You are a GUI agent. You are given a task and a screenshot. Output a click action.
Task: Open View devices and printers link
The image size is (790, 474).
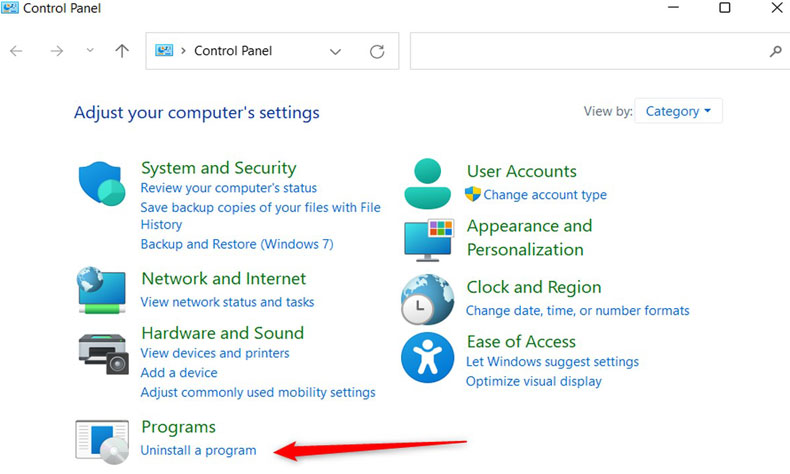(215, 353)
